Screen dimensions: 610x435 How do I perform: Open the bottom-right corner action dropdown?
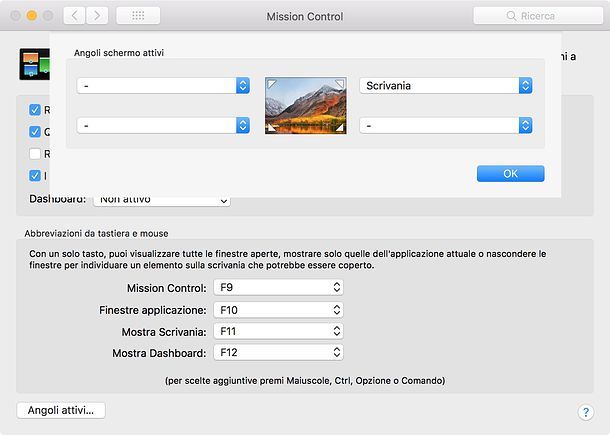[x=446, y=126]
